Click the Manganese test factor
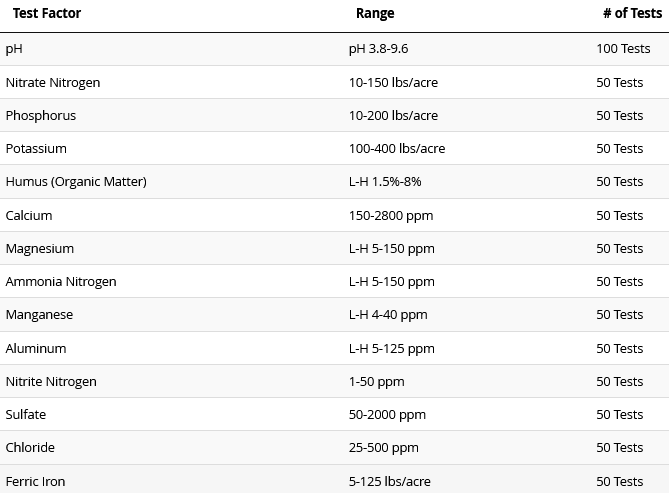The image size is (669, 493). coord(39,314)
